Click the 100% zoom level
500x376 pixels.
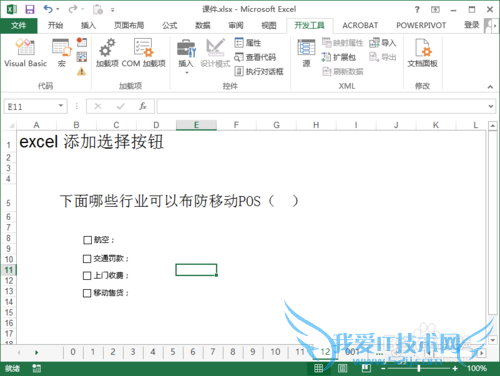point(477,368)
